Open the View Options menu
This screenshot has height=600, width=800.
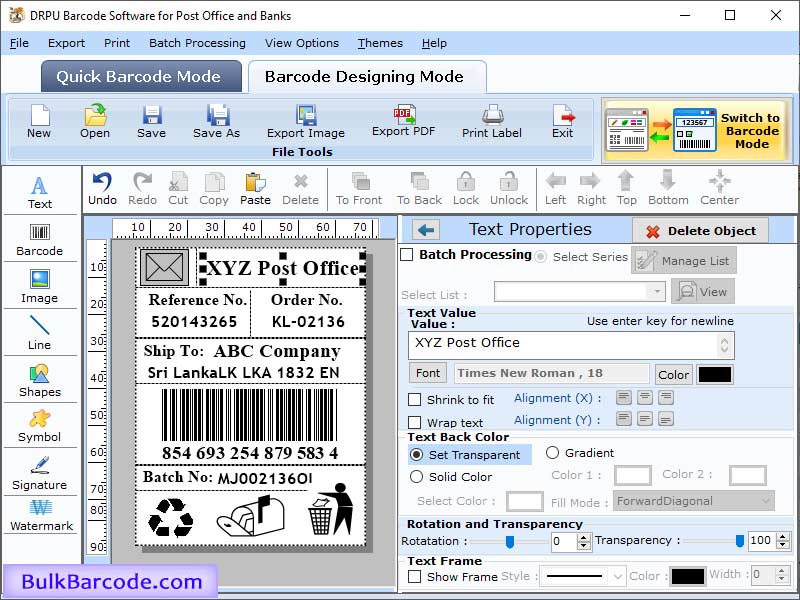point(302,43)
